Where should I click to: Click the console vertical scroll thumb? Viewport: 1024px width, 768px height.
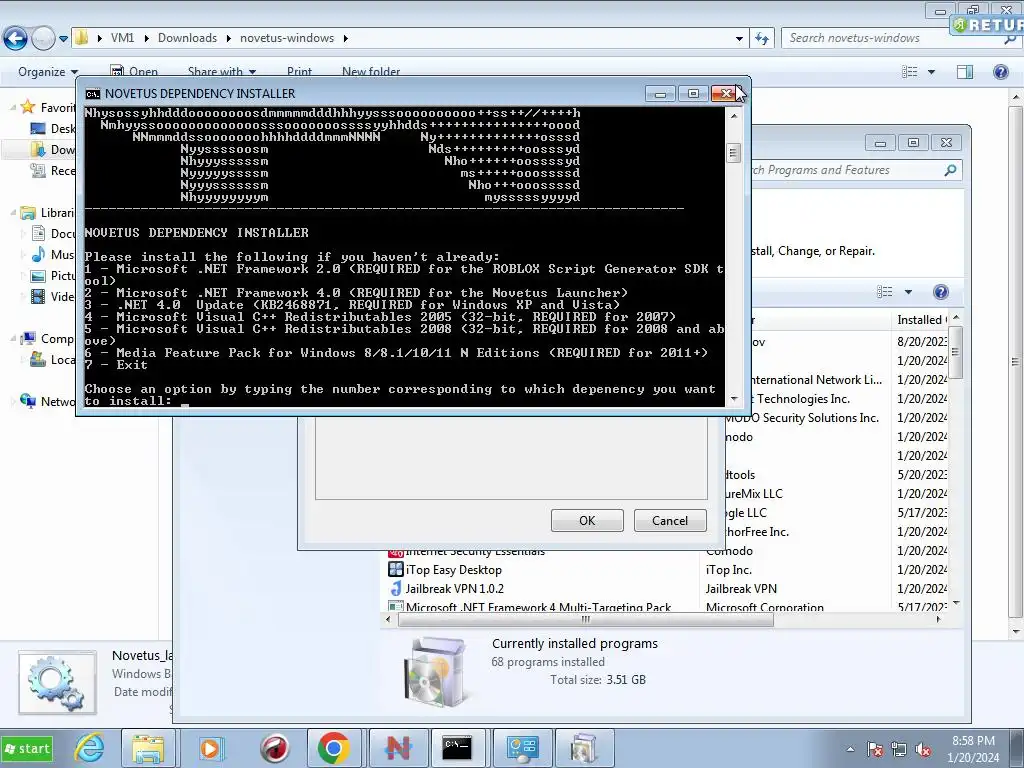coord(733,153)
